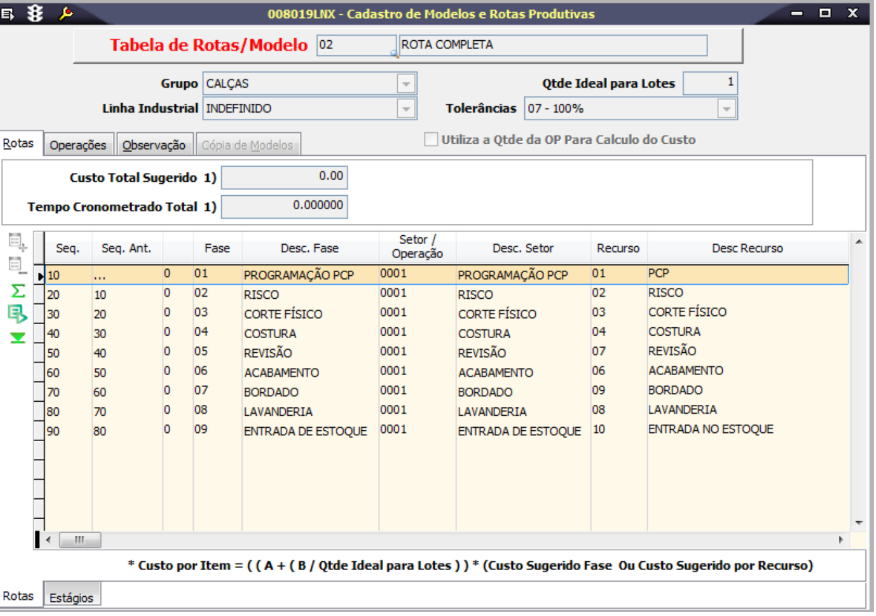Click the vertical scrollbar up arrow
The width and height of the screenshot is (876, 616).
[x=859, y=242]
